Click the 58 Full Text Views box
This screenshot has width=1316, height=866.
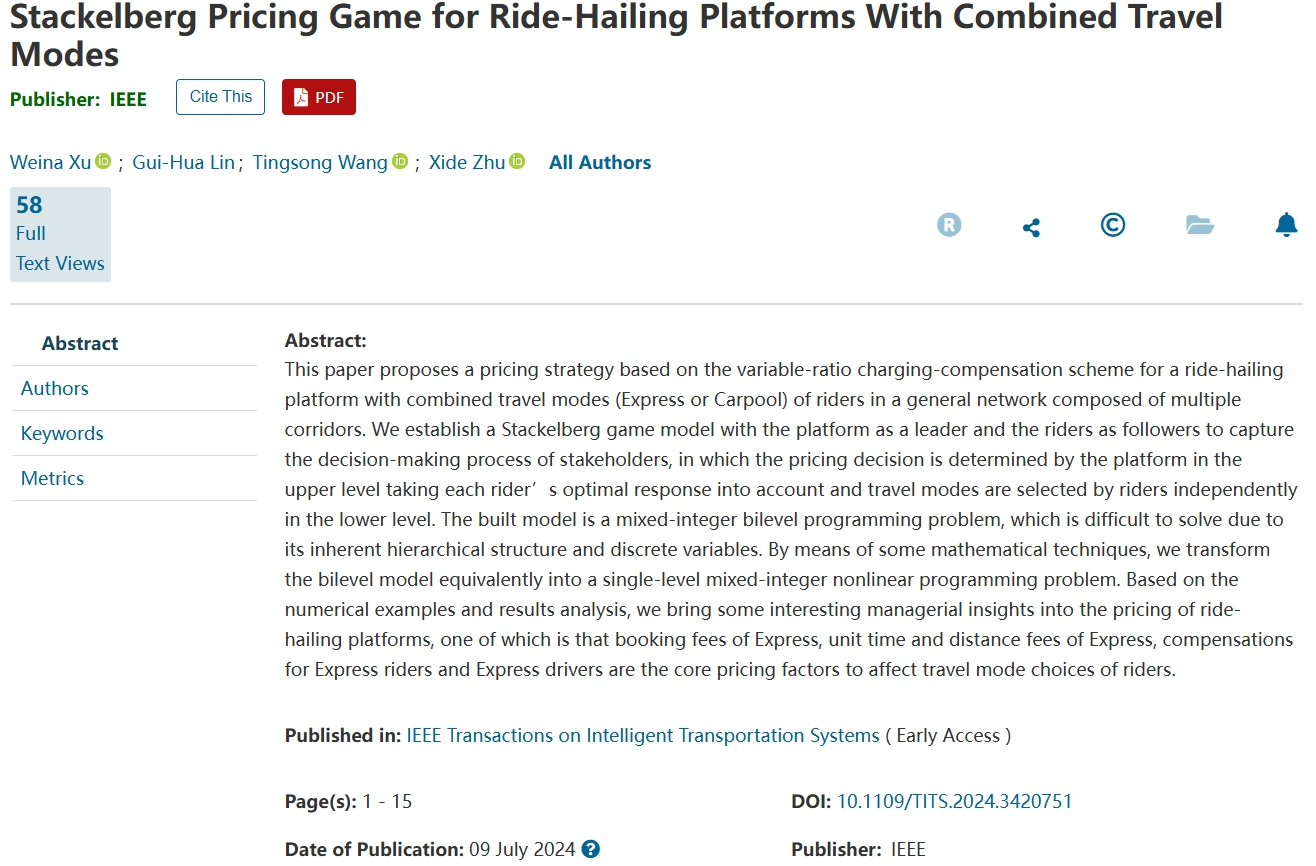click(60, 234)
